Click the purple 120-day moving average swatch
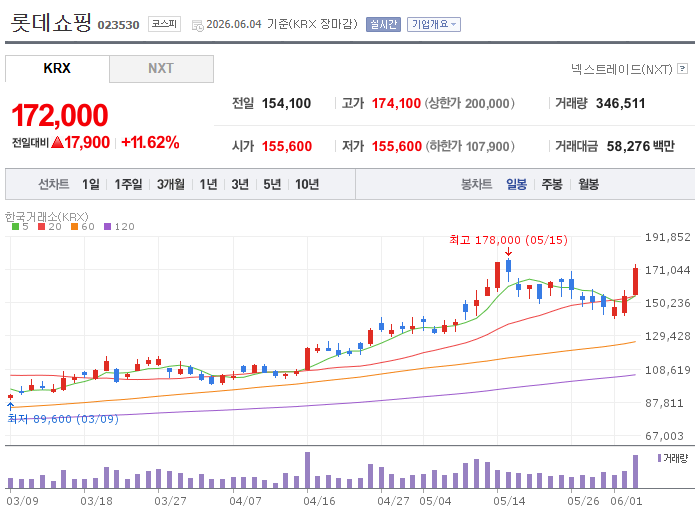The width and height of the screenshot is (695, 512). pos(107,227)
